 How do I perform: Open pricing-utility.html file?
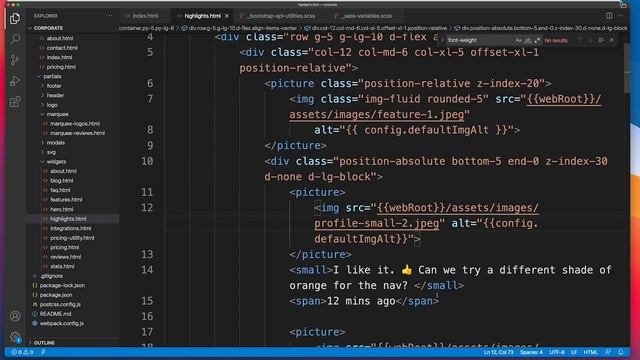coord(72,238)
